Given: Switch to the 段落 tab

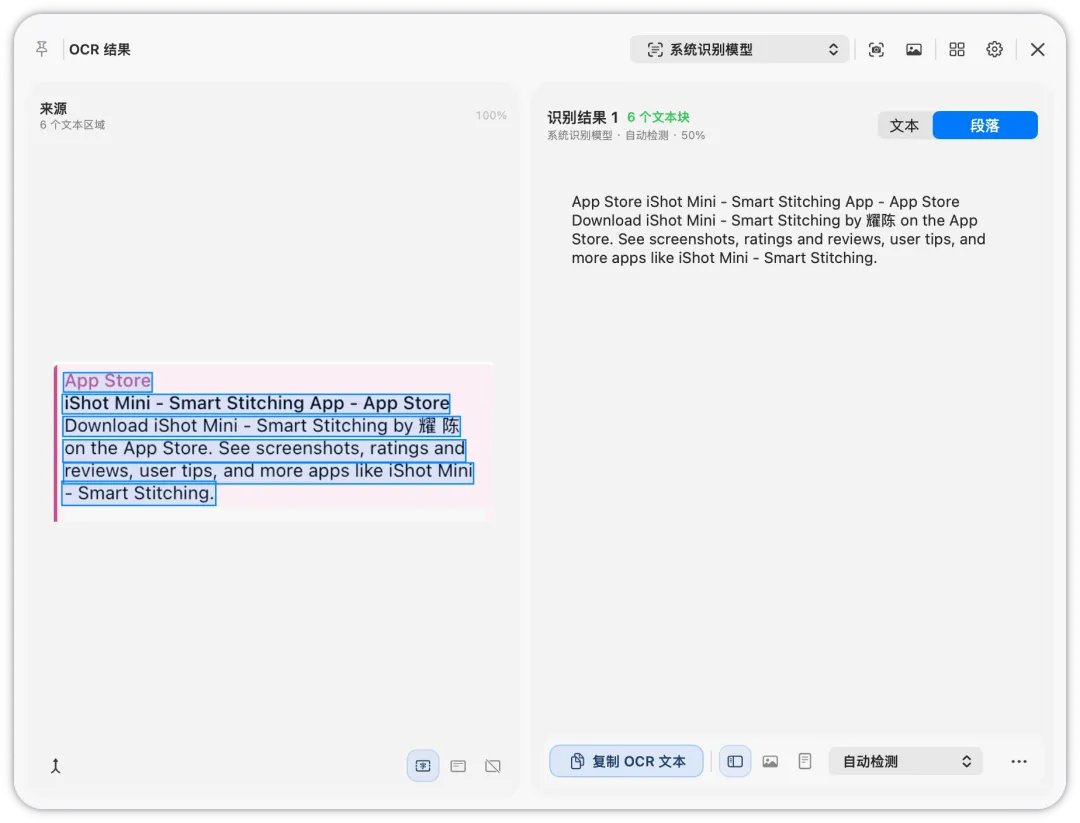Looking at the screenshot, I should pyautogui.click(x=985, y=125).
